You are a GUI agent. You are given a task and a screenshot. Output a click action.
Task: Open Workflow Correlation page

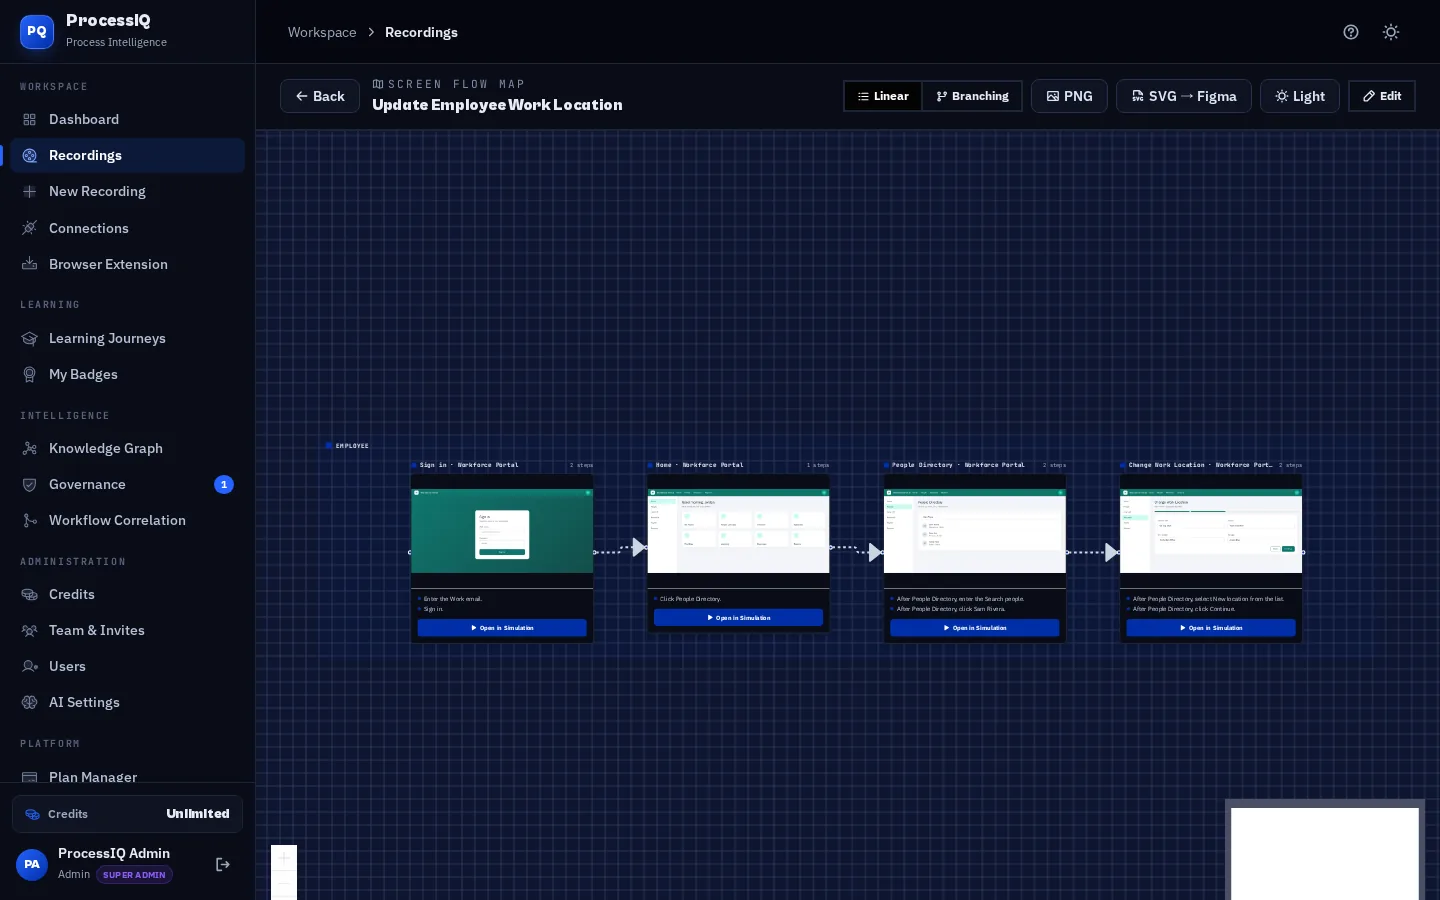click(127, 520)
